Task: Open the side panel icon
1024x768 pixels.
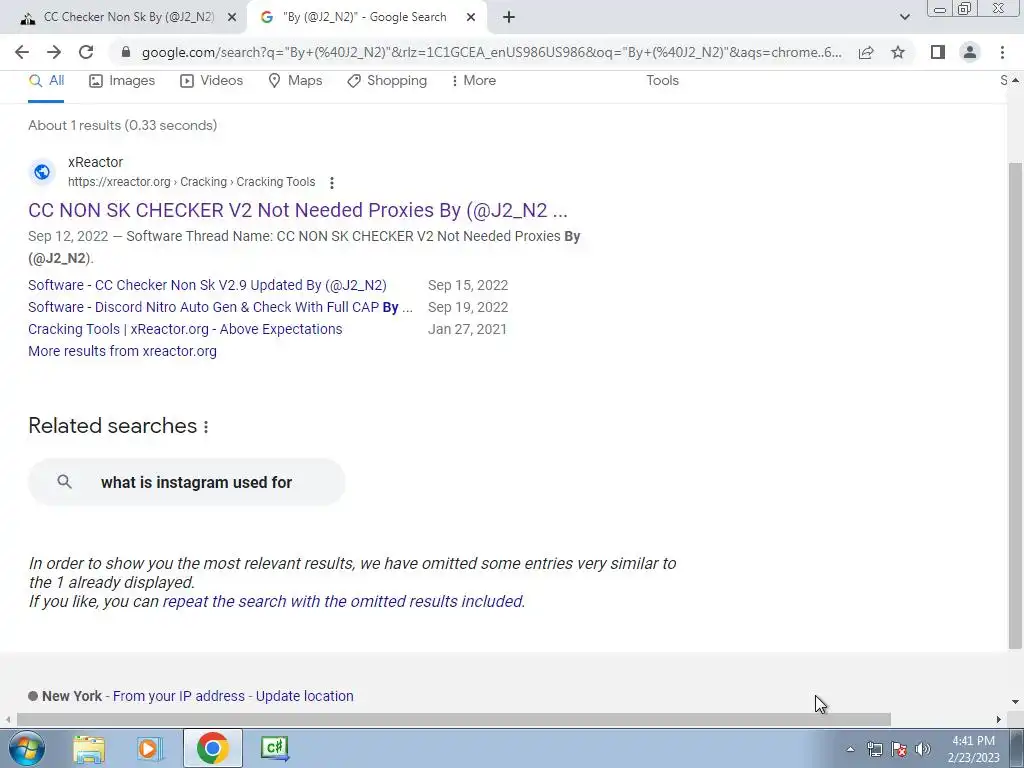Action: coord(938,52)
